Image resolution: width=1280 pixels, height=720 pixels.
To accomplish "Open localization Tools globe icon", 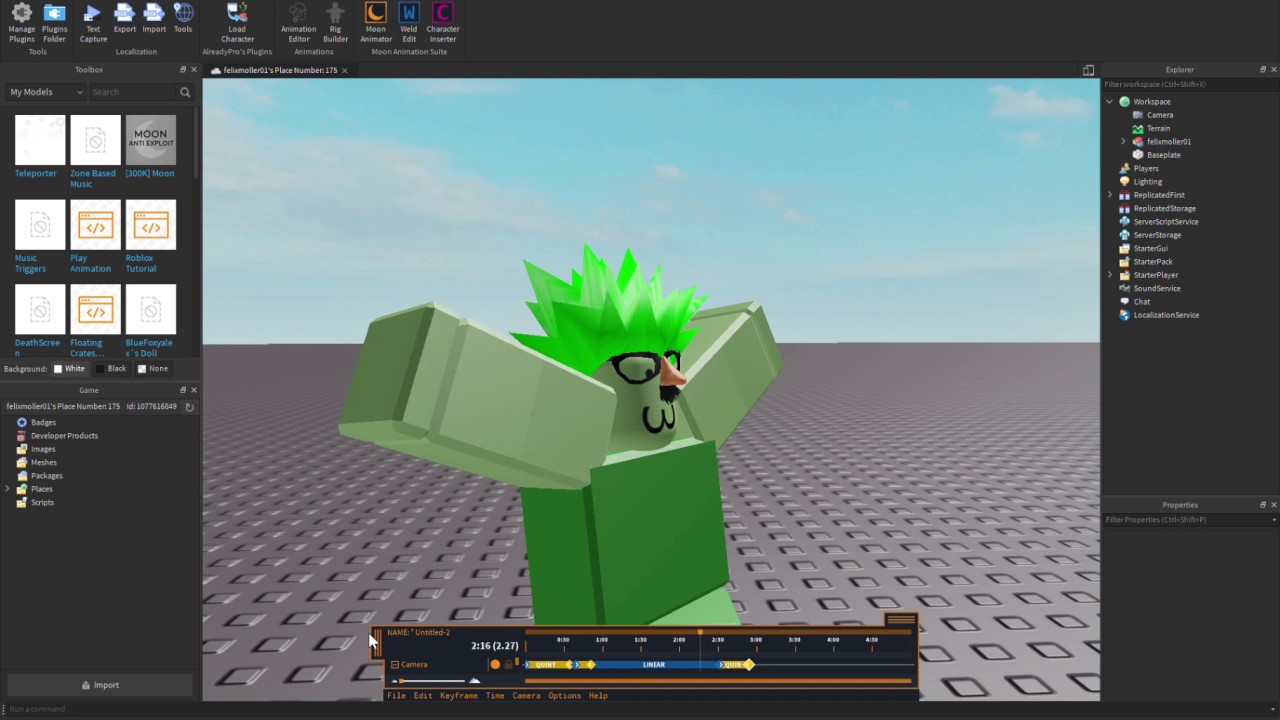I will (183, 19).
